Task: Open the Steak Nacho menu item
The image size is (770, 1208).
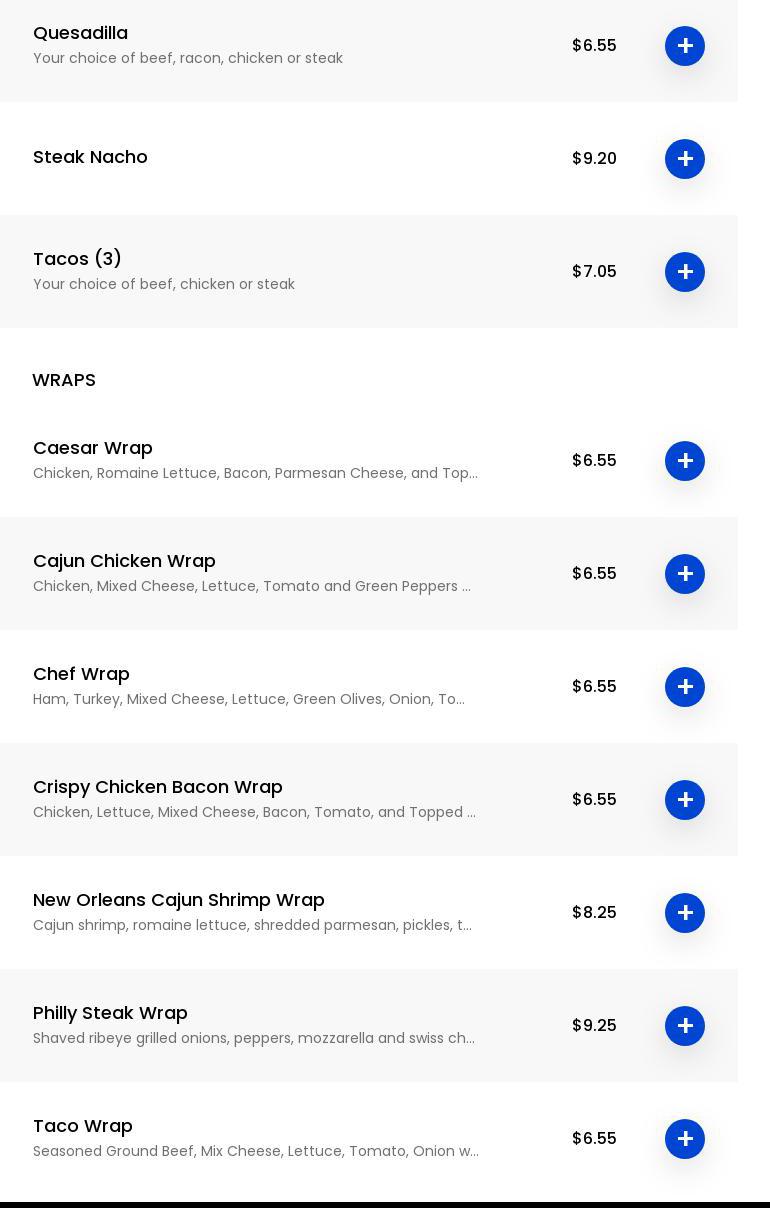Action: [90, 157]
